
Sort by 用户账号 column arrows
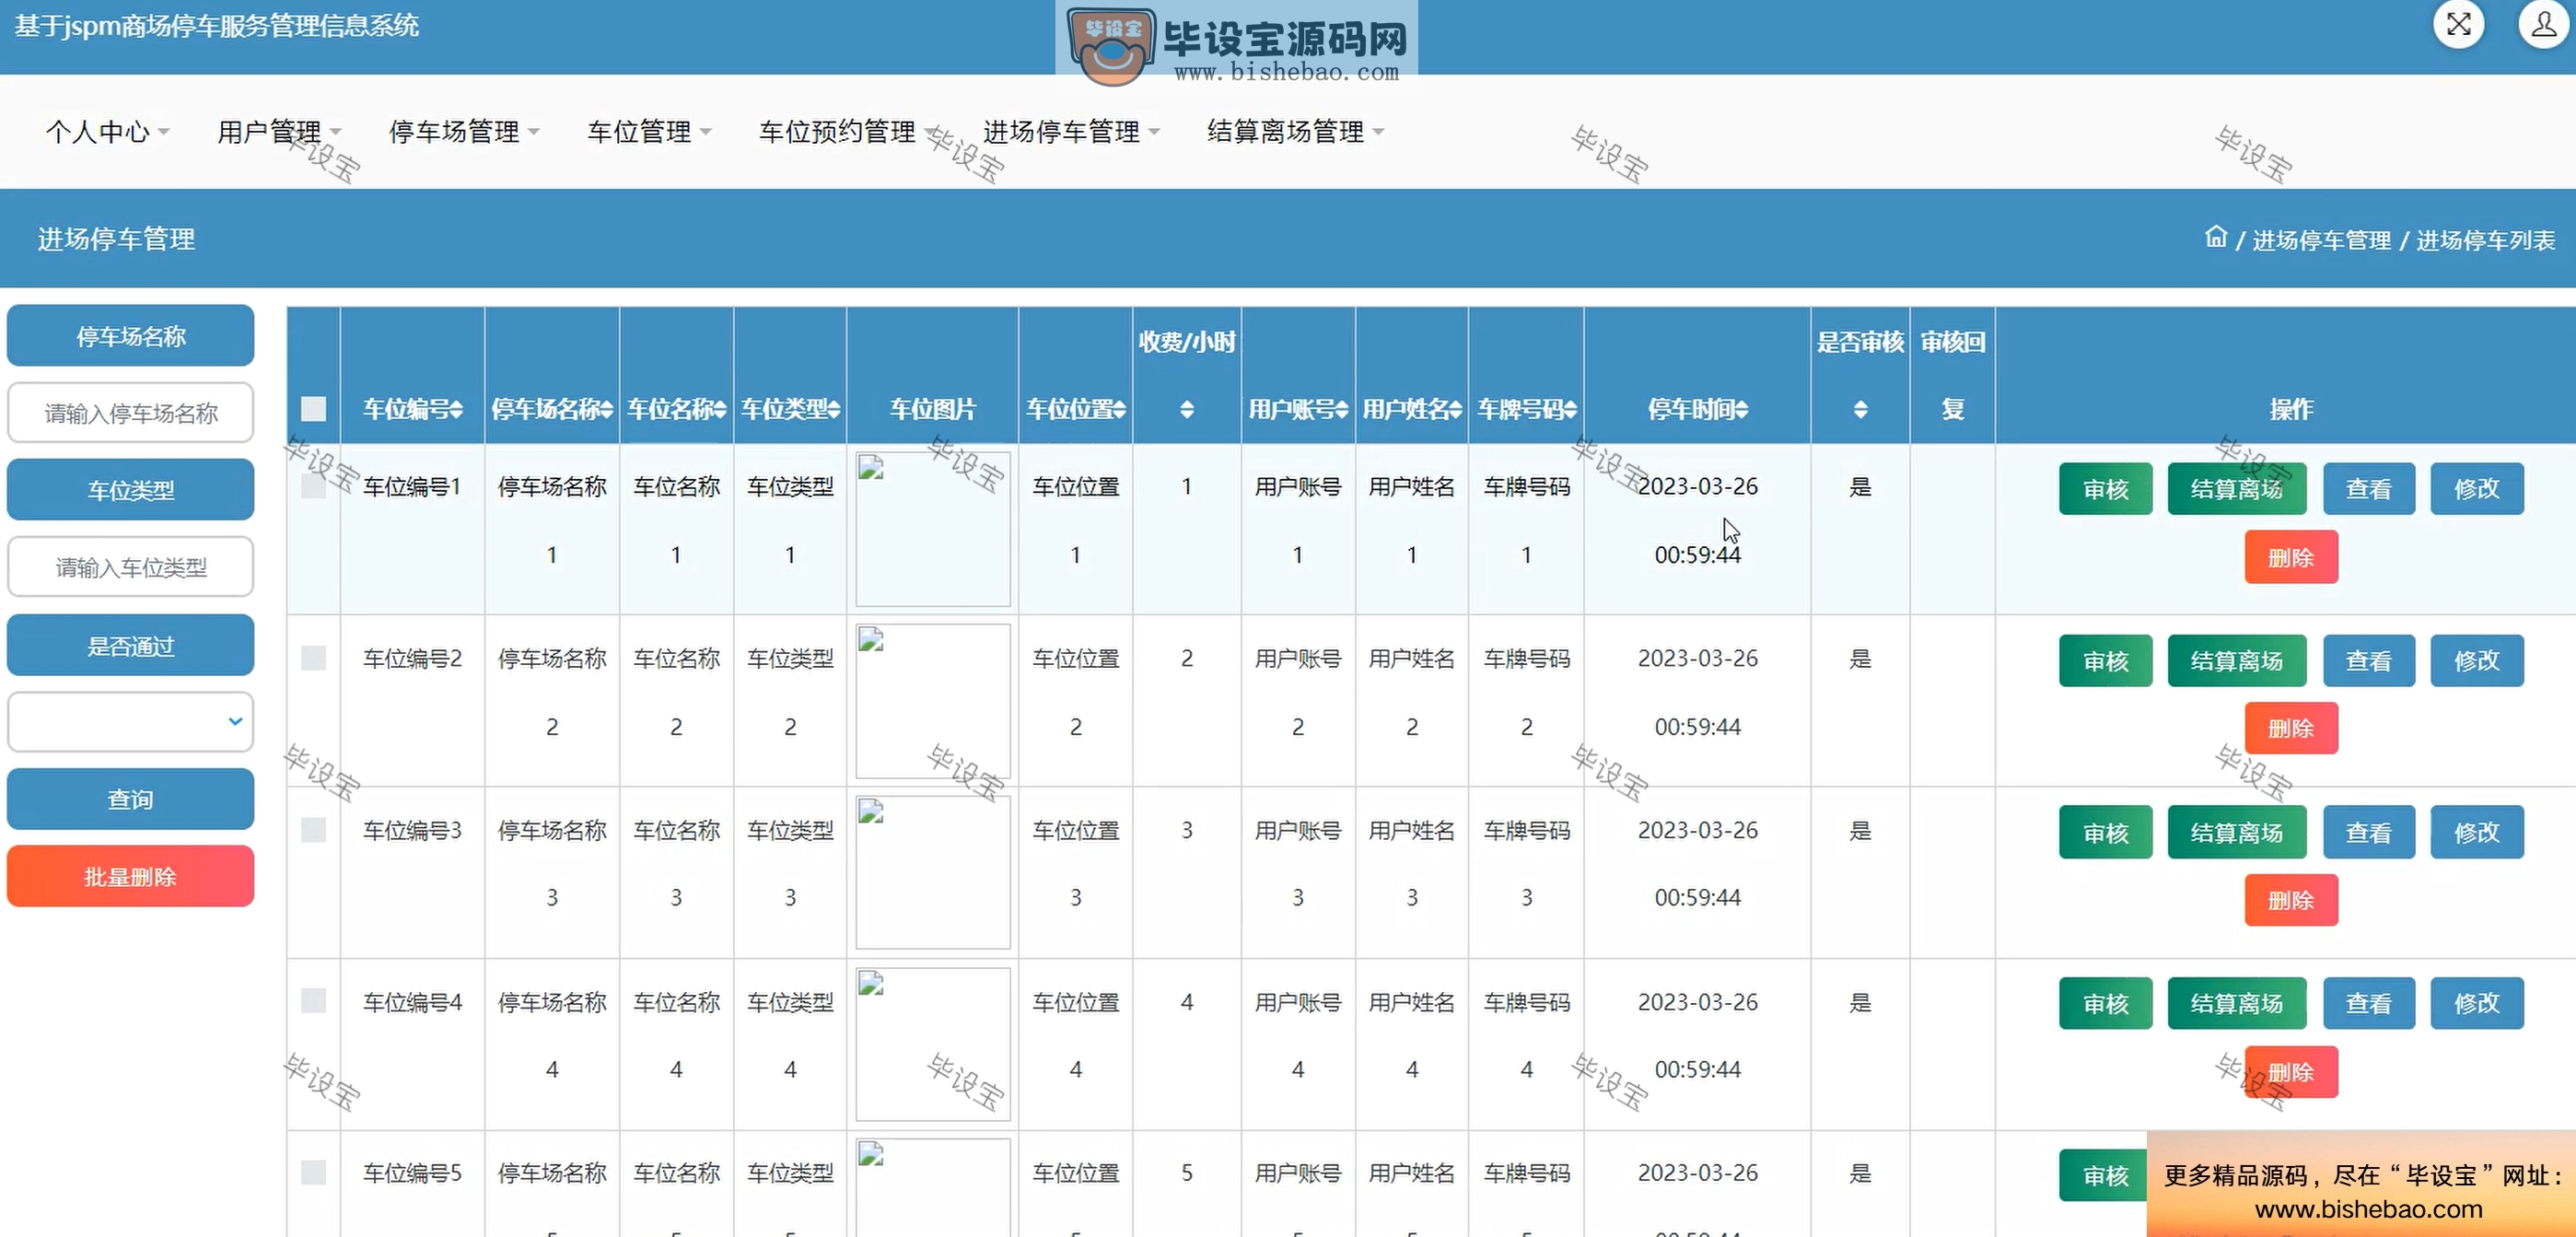[1342, 409]
